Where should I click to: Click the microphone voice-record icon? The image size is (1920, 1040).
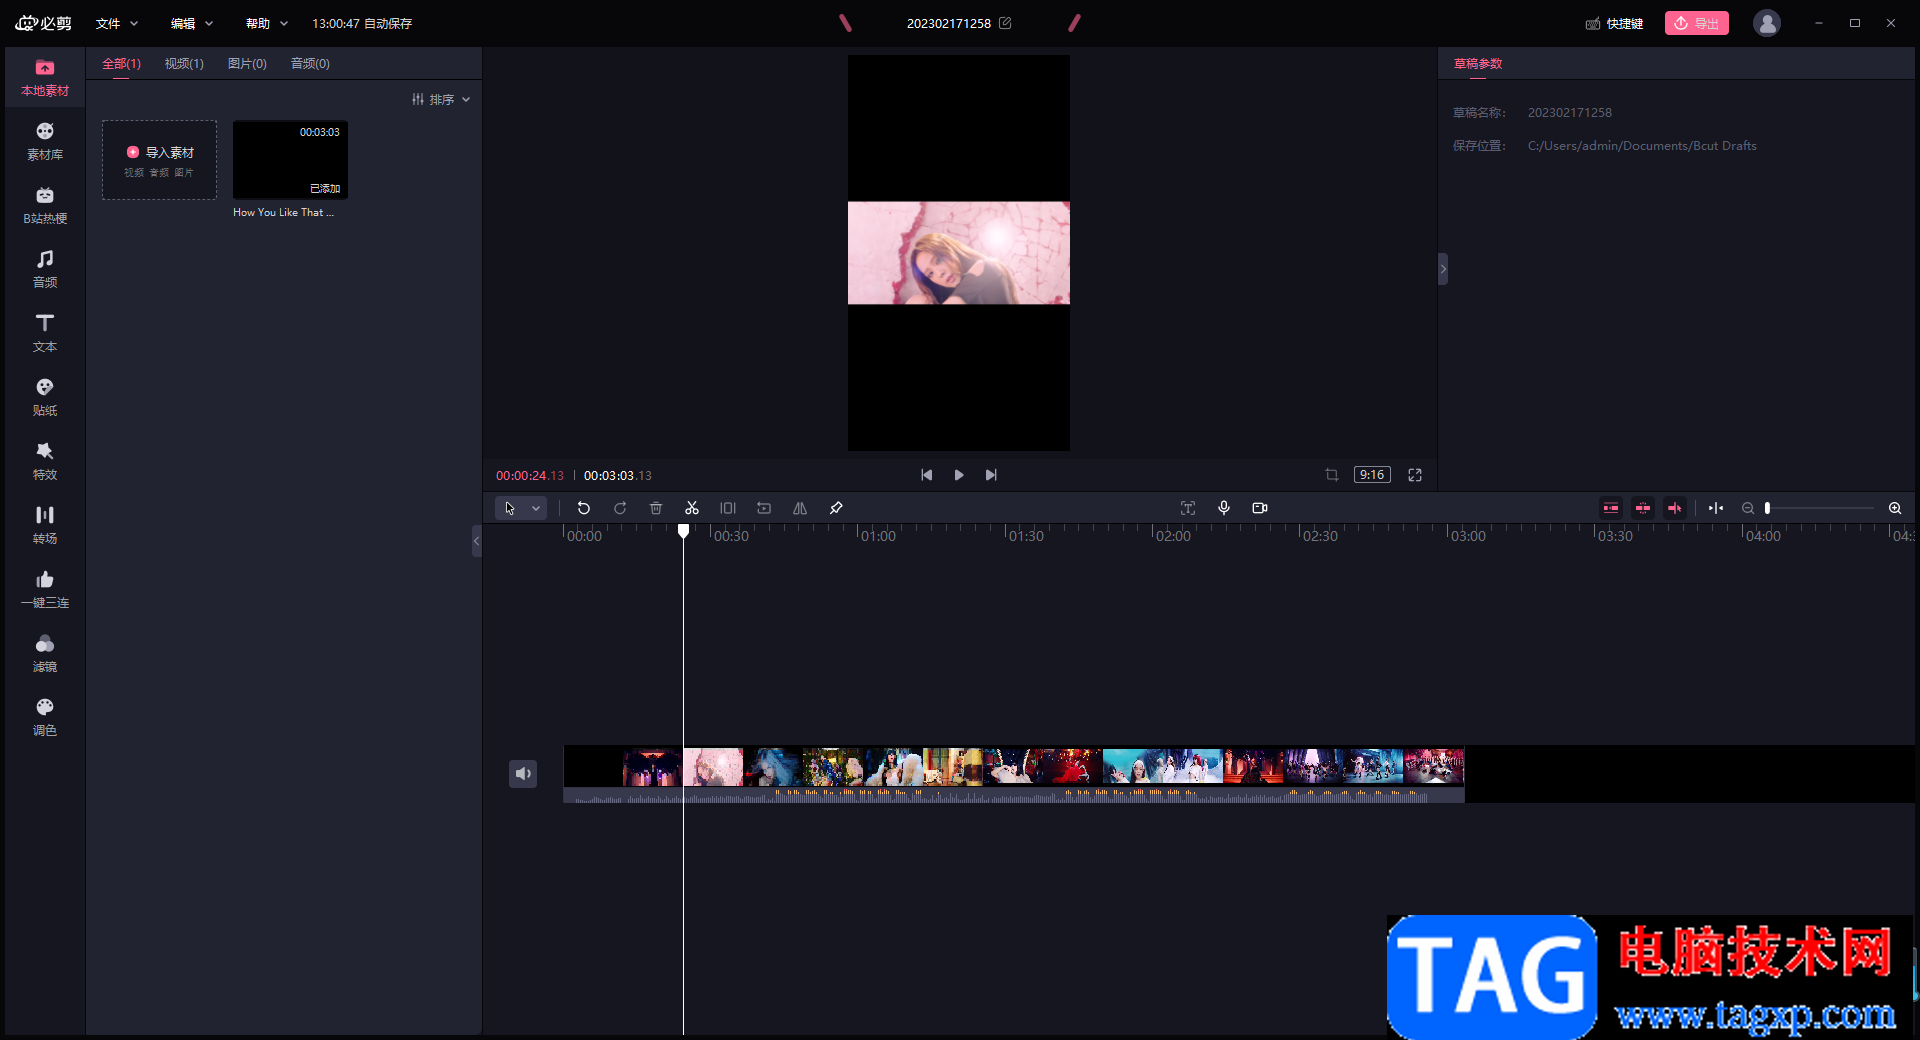point(1224,508)
